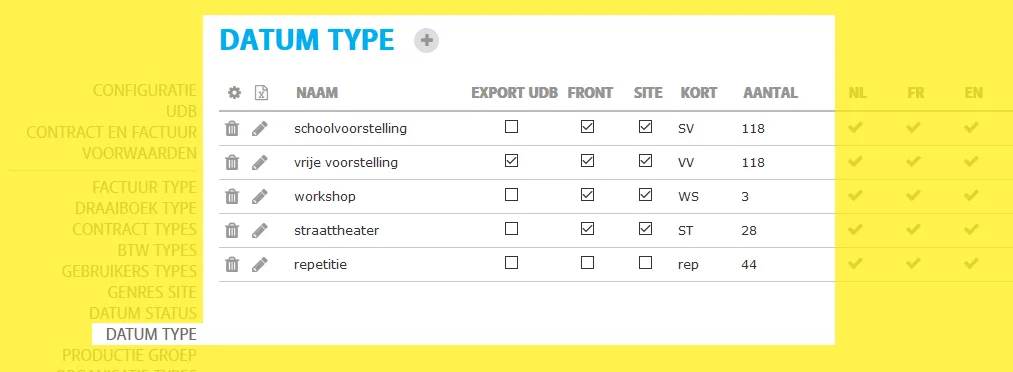Check Site checkbox for repetitie

[x=645, y=262]
